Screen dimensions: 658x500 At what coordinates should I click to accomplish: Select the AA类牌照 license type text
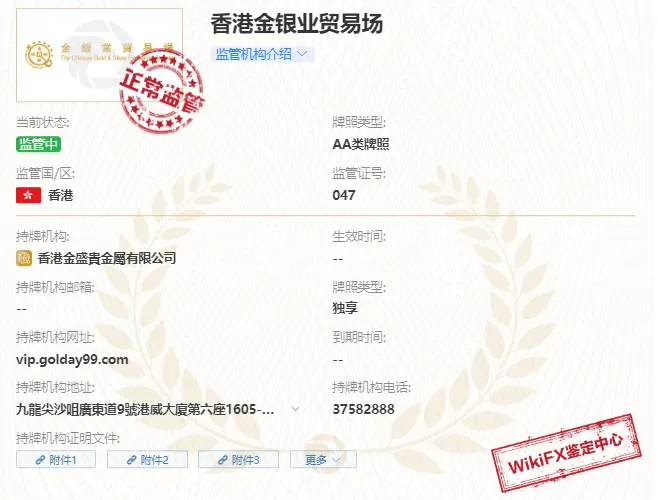[x=361, y=144]
